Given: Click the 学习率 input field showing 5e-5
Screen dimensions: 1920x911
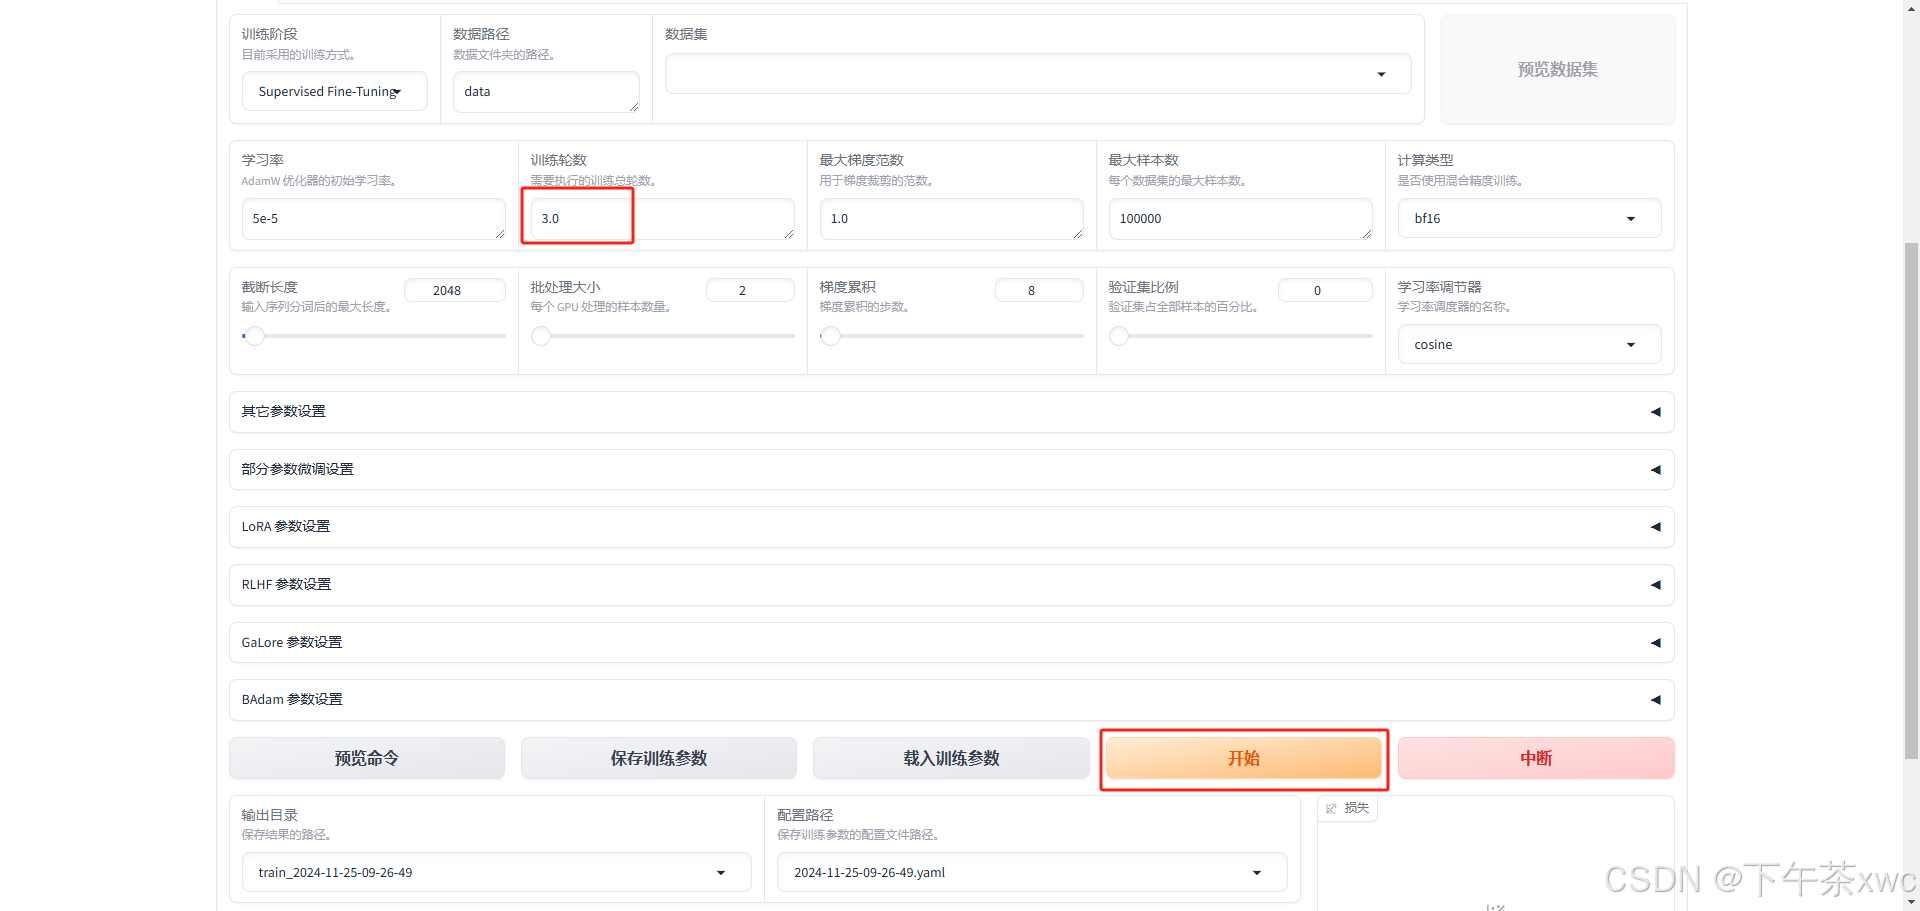Looking at the screenshot, I should (x=373, y=218).
